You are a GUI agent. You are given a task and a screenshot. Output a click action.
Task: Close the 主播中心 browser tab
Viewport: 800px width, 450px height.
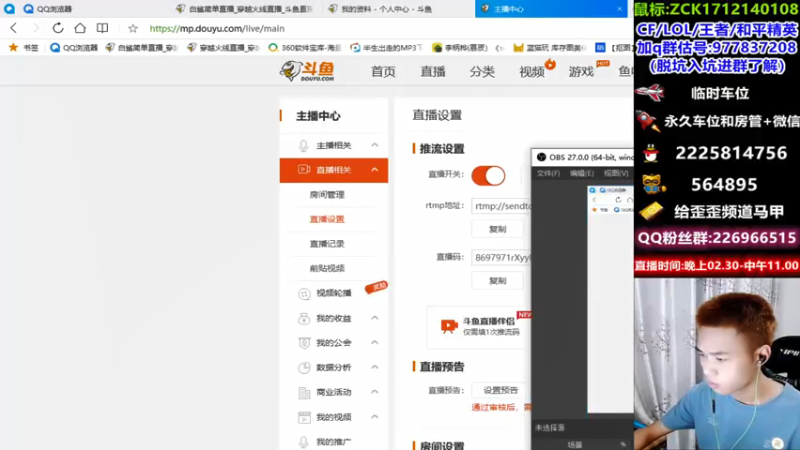pos(619,9)
